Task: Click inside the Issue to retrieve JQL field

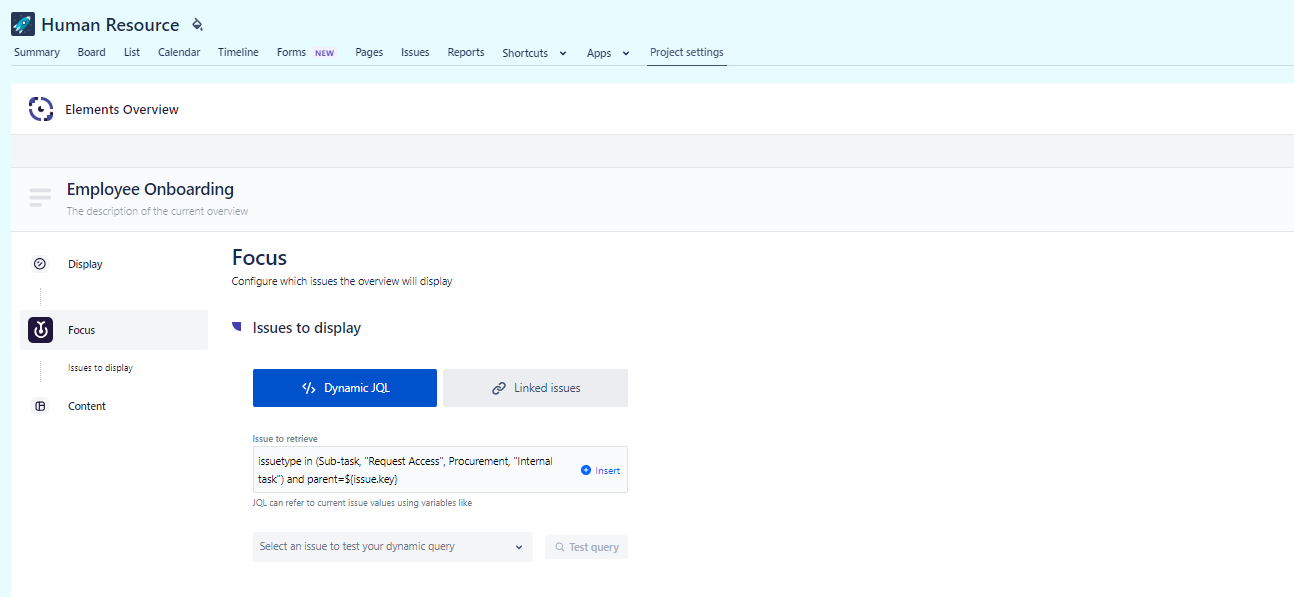Action: (x=410, y=469)
